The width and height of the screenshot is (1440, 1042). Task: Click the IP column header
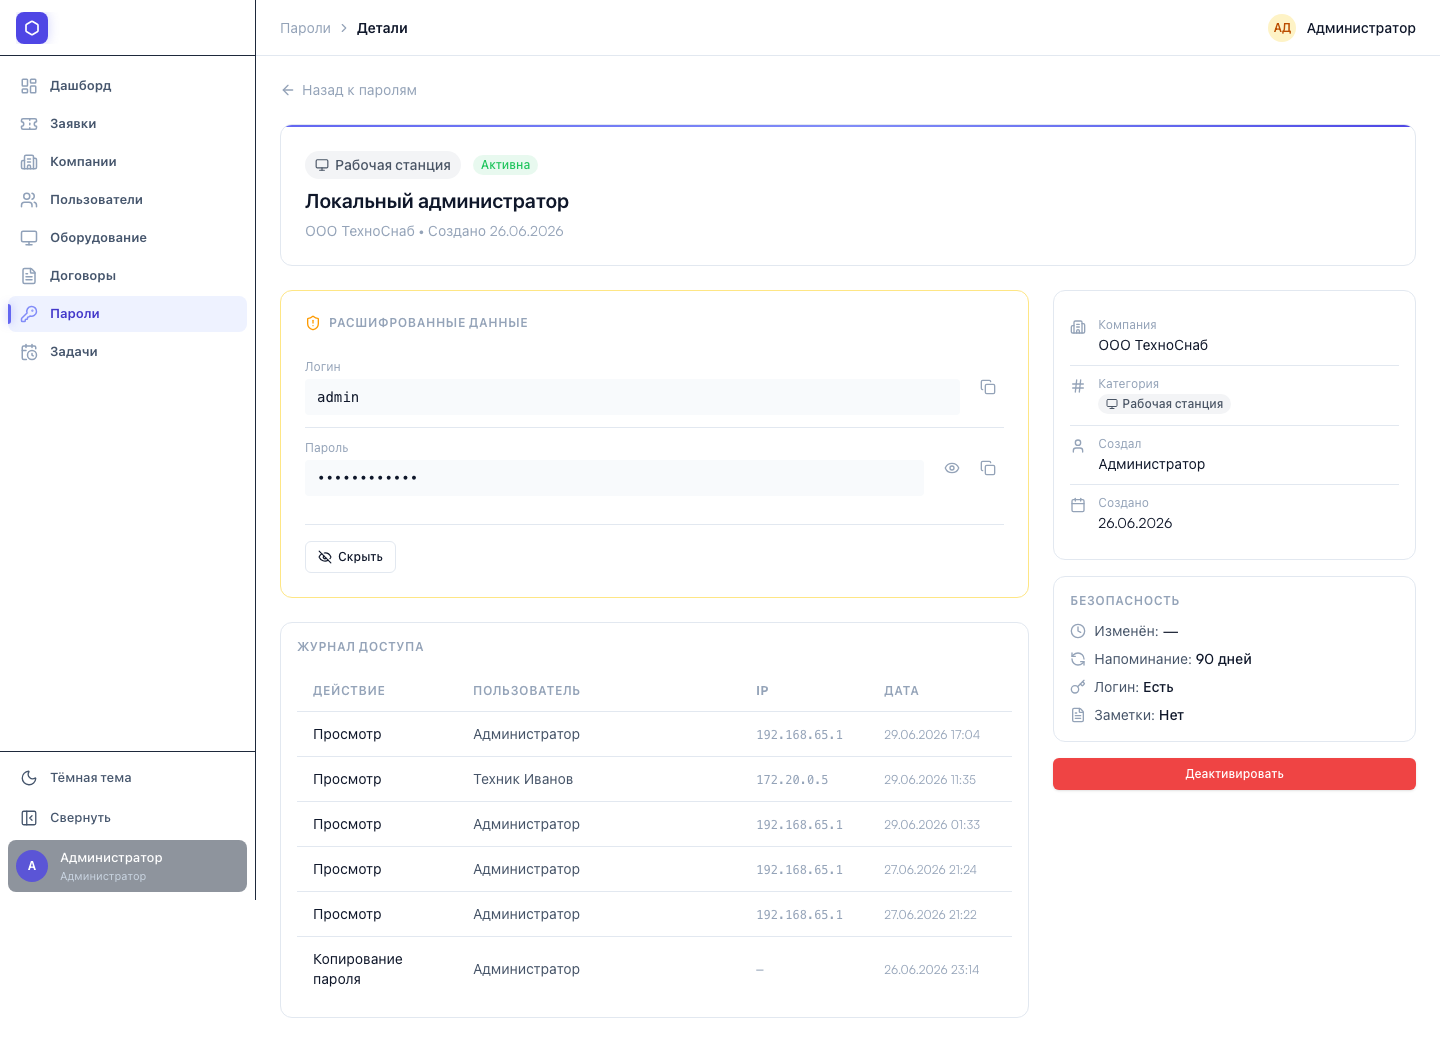pos(762,691)
